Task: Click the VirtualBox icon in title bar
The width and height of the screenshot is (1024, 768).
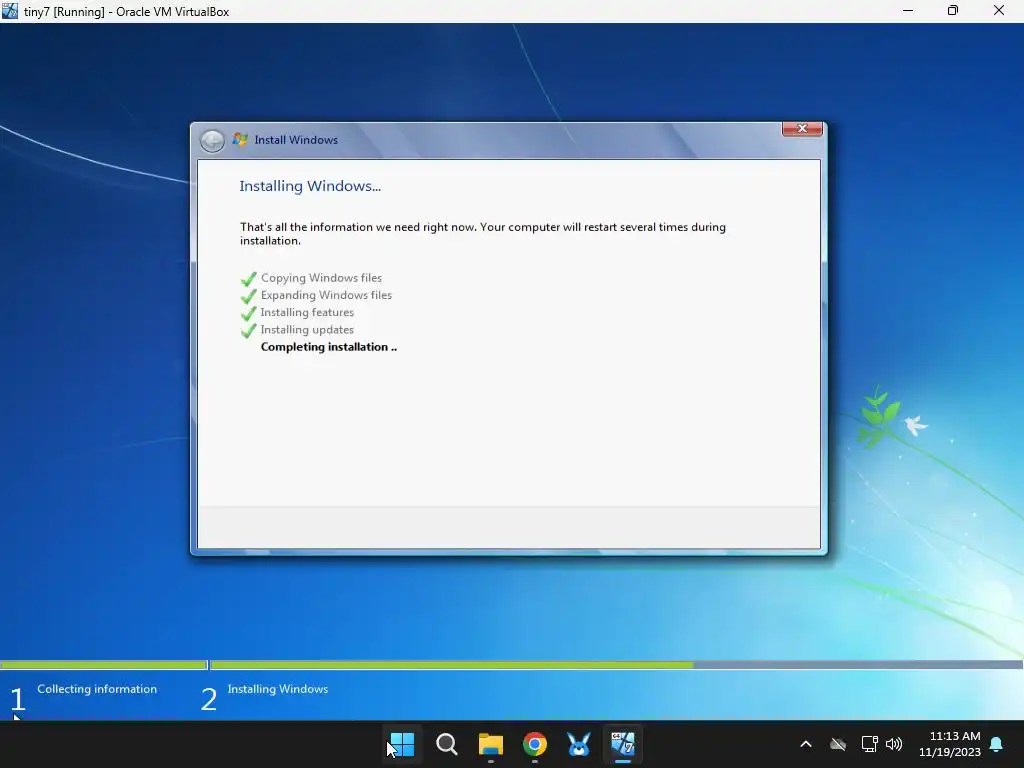Action: (10, 11)
